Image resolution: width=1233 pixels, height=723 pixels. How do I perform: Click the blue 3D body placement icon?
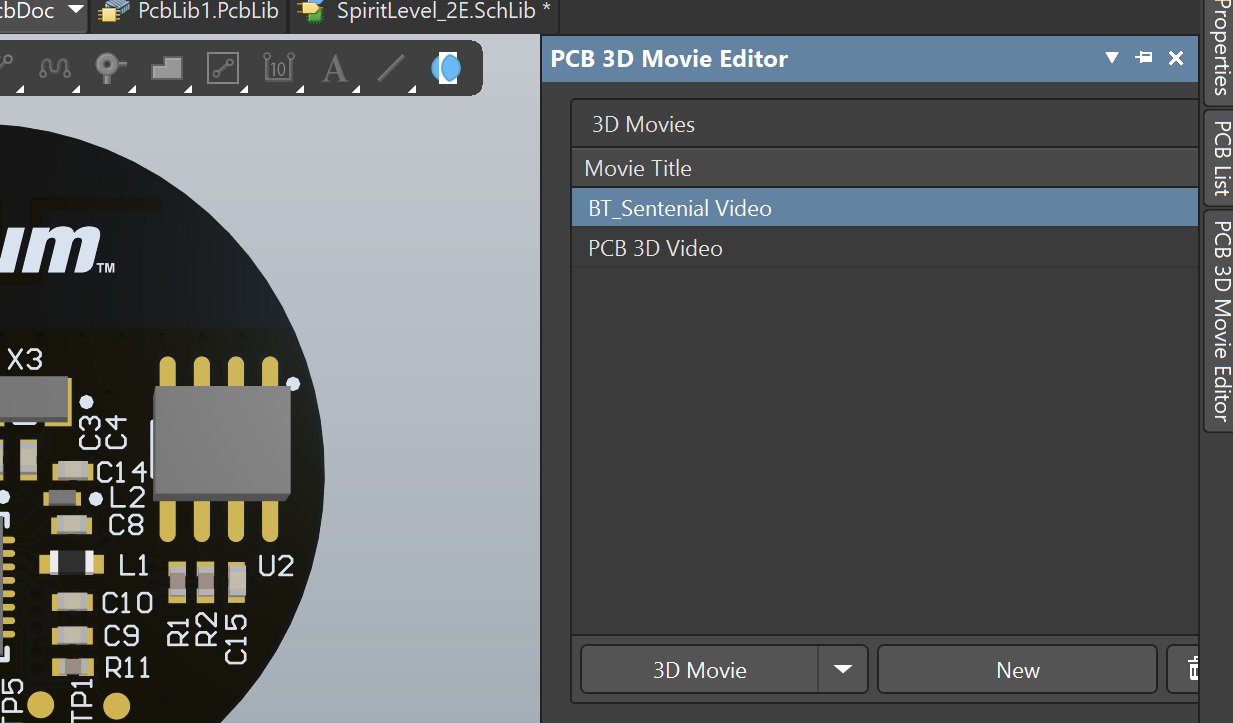click(x=446, y=68)
